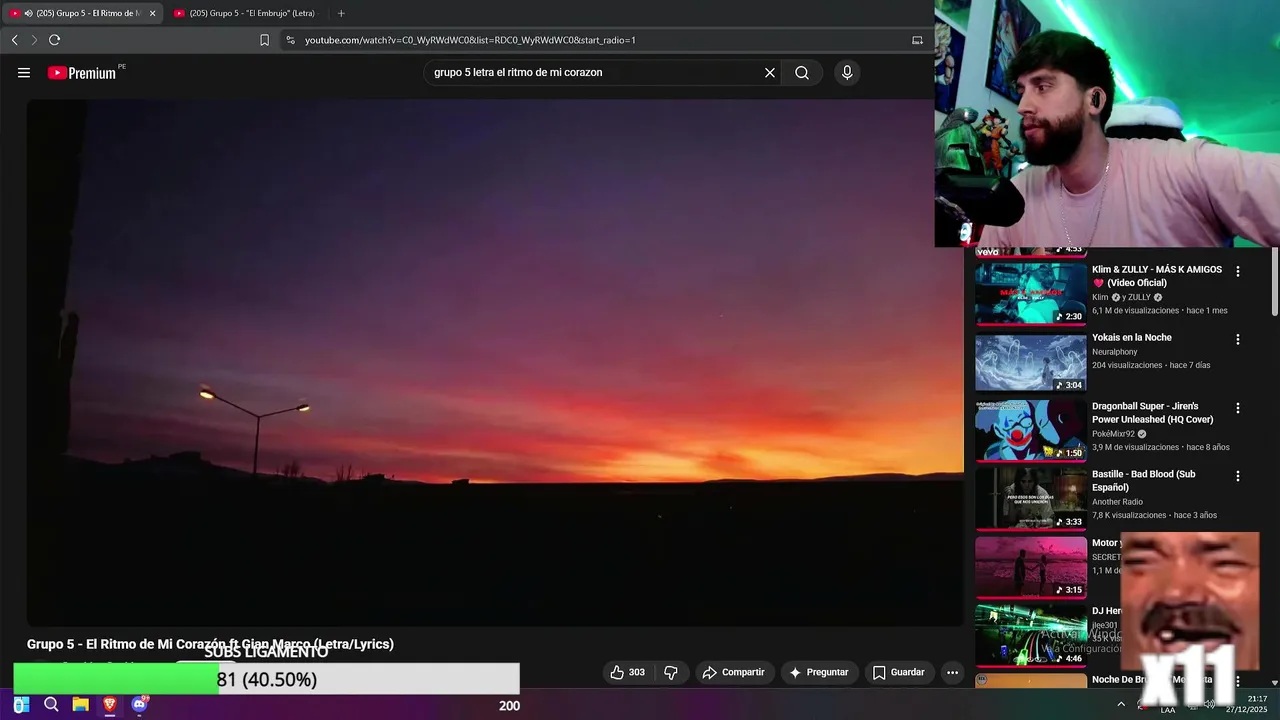Open a new browser tab with plus
Viewport: 1280px width, 720px height.
point(341,13)
